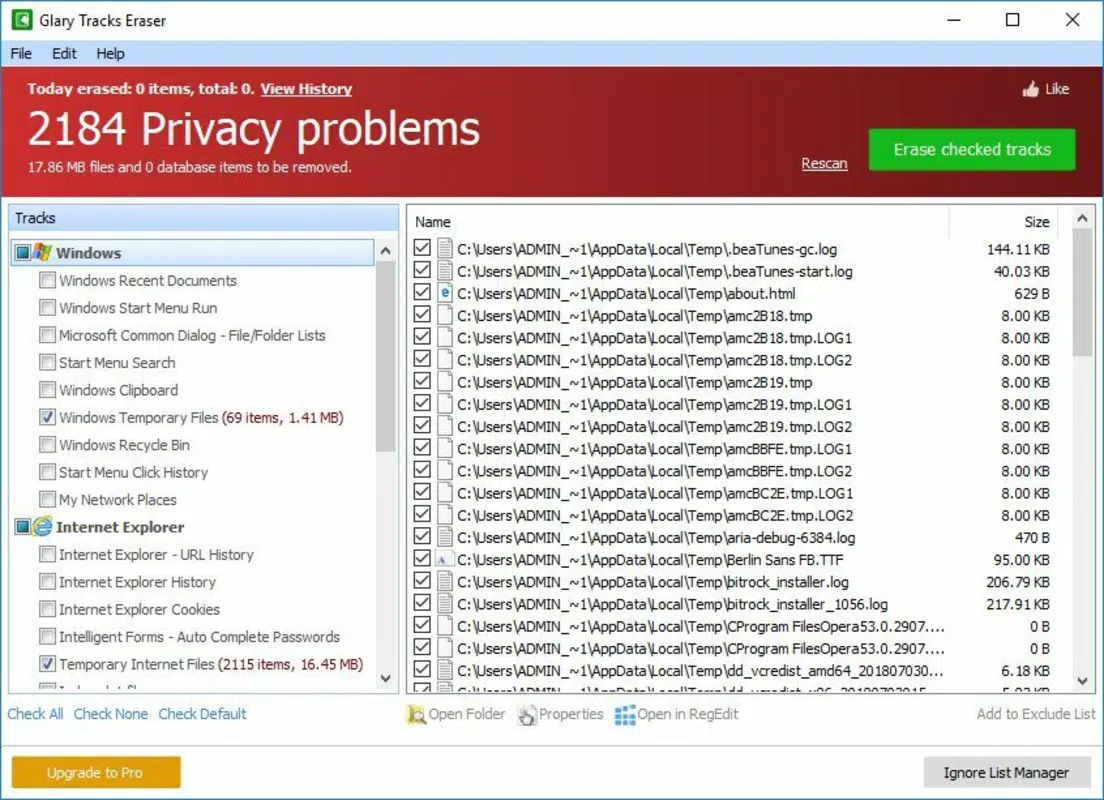Enable Windows Recent Documents checkbox
Image resolution: width=1104 pixels, height=800 pixels.
point(47,280)
